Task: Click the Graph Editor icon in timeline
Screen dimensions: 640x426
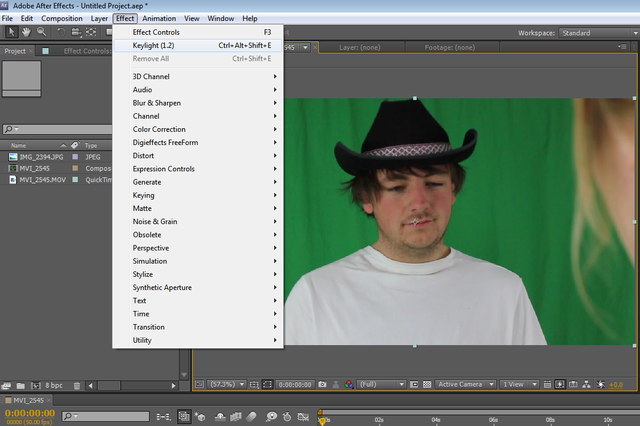Action: click(303, 417)
